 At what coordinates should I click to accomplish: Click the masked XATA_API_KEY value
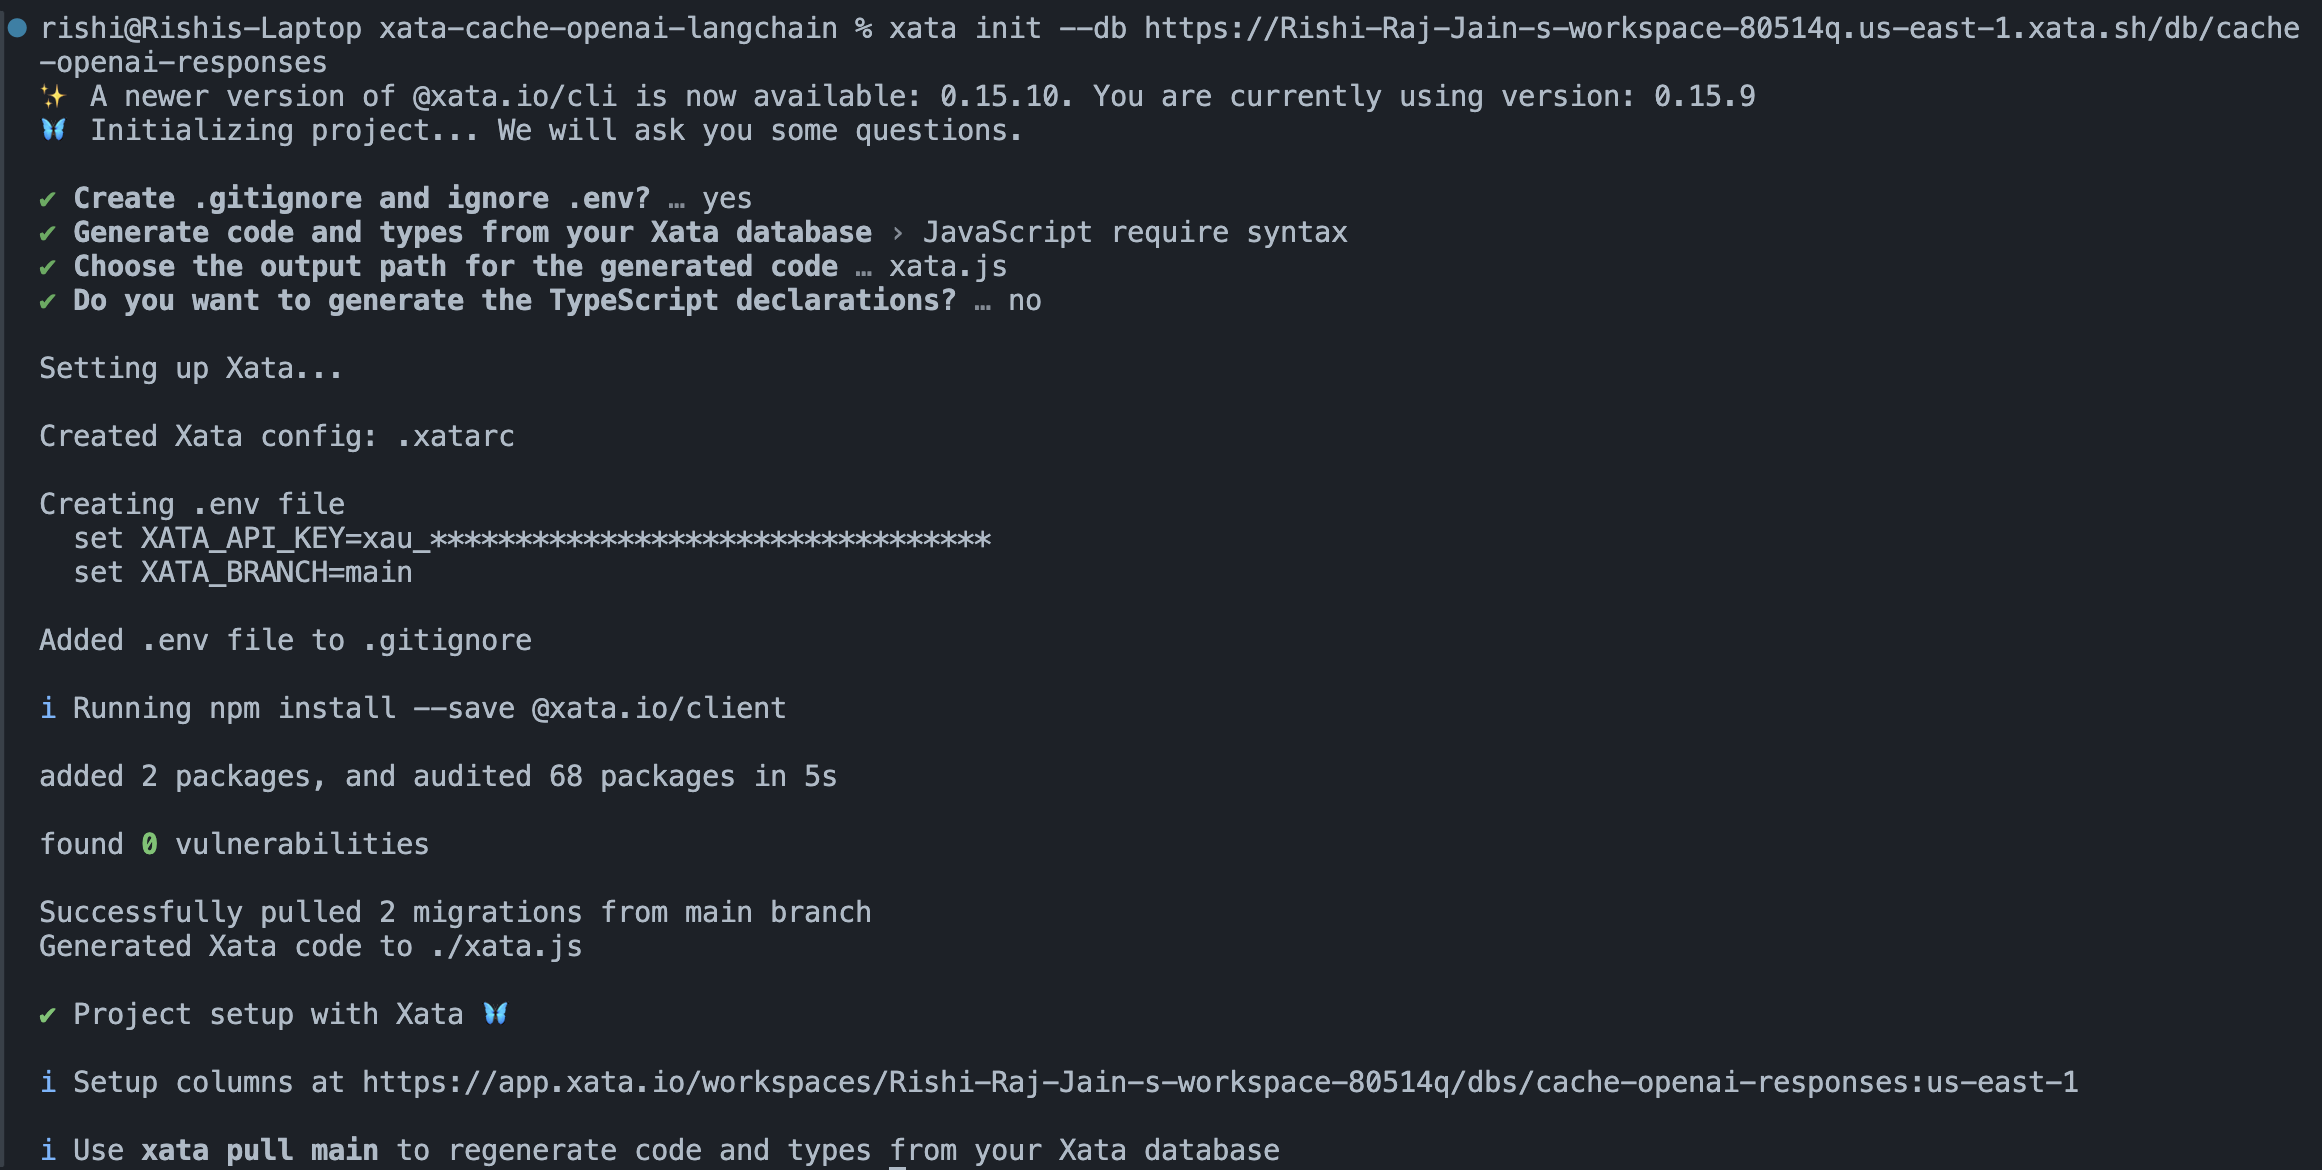tap(676, 539)
